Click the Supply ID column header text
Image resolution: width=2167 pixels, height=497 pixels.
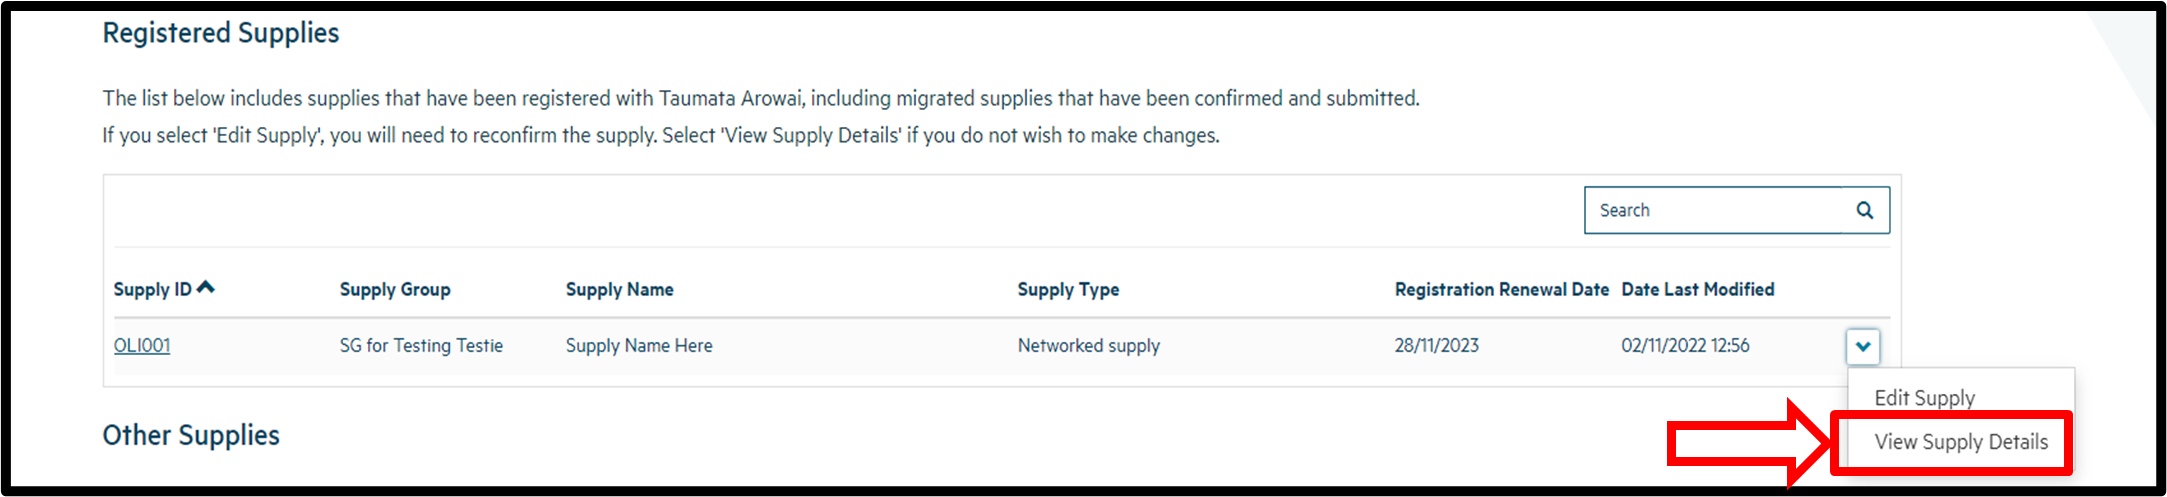coord(152,290)
